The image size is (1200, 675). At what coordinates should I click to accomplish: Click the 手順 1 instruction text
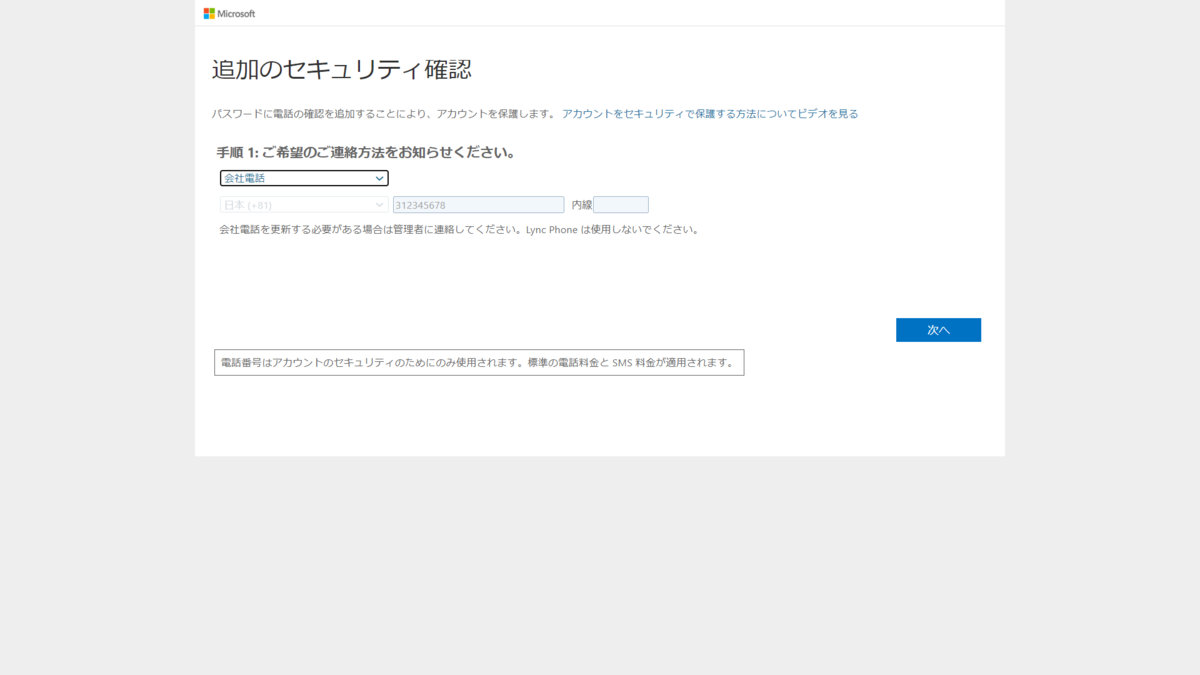pos(366,153)
